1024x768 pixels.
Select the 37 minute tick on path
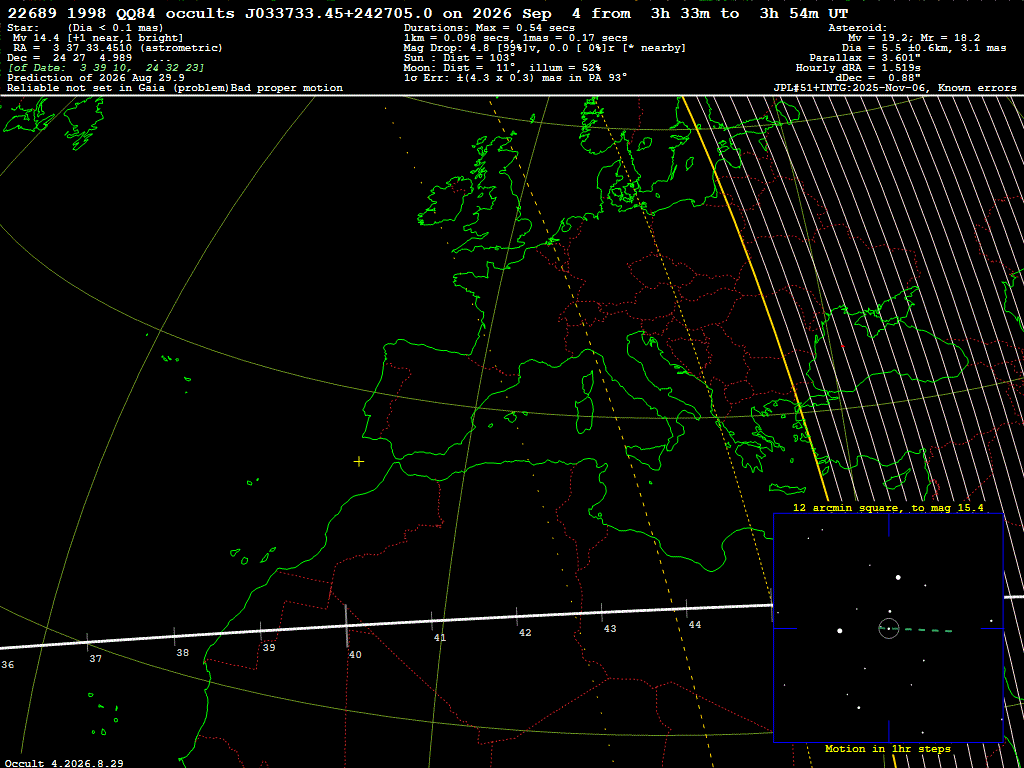88,641
